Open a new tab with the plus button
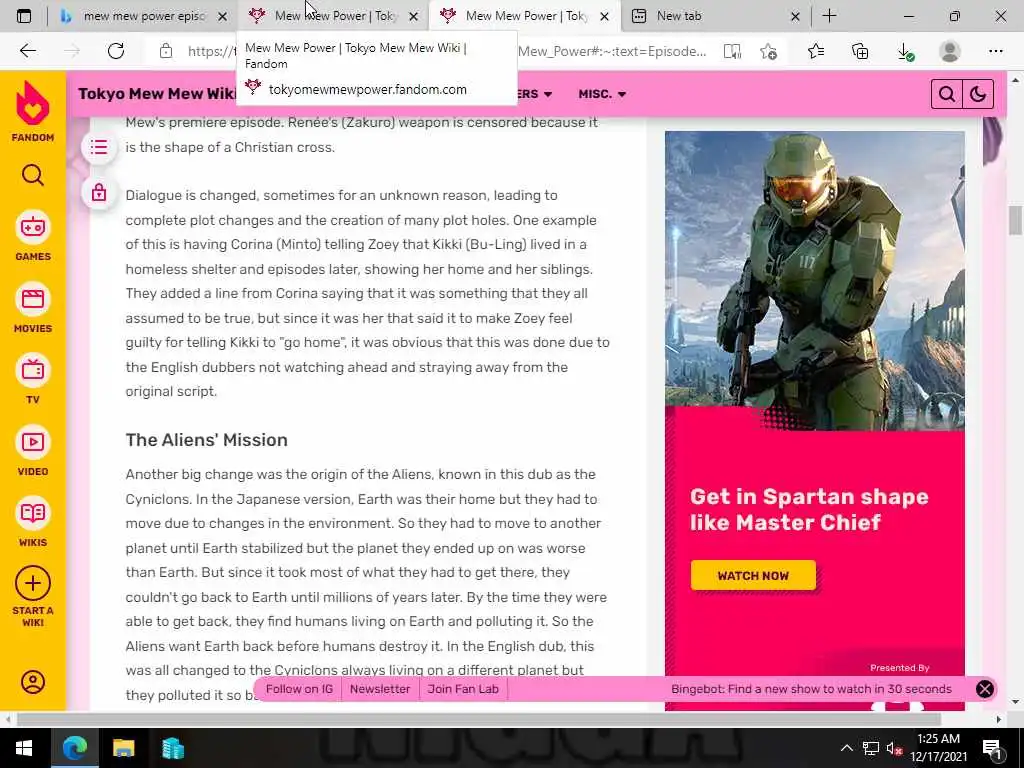Image resolution: width=1024 pixels, height=768 pixels. point(829,16)
